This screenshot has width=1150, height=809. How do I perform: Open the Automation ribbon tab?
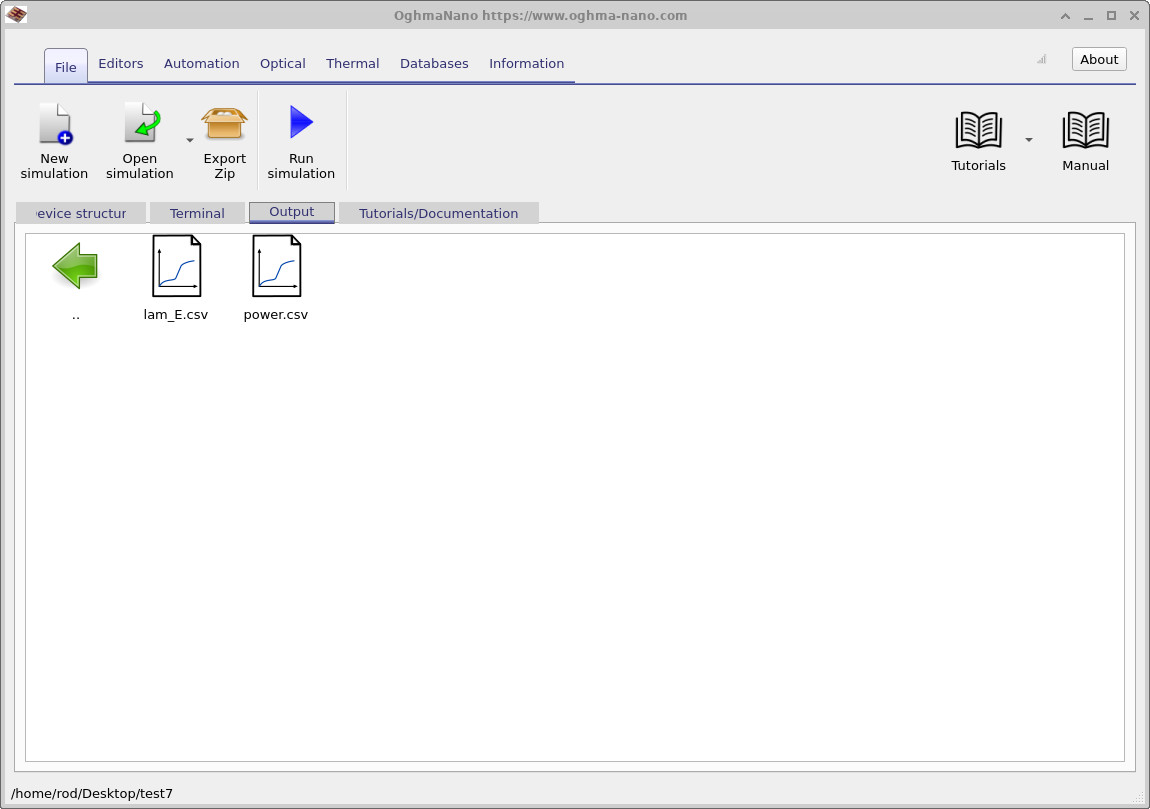pos(202,64)
